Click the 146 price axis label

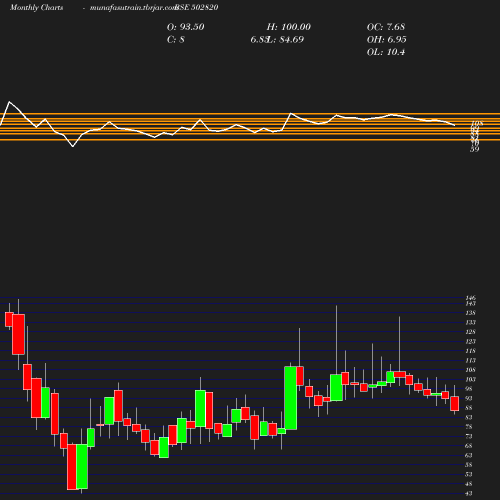click(x=471, y=298)
